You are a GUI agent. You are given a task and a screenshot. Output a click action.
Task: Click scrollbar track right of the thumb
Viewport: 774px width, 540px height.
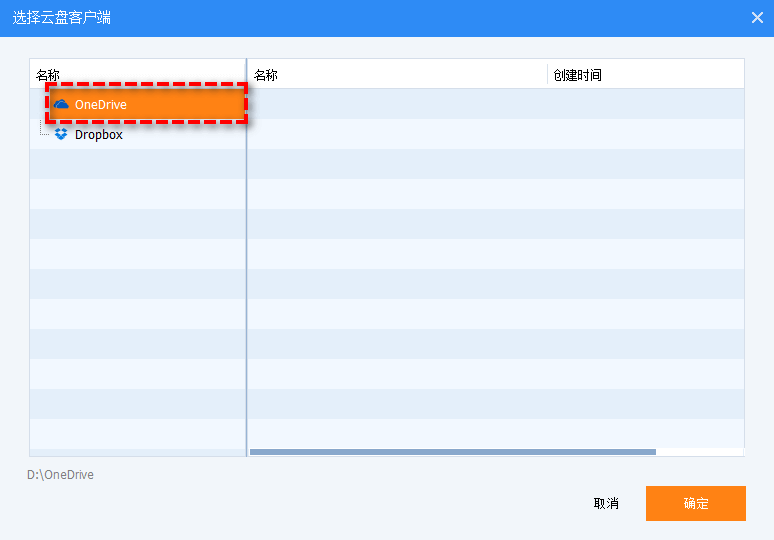coord(700,452)
